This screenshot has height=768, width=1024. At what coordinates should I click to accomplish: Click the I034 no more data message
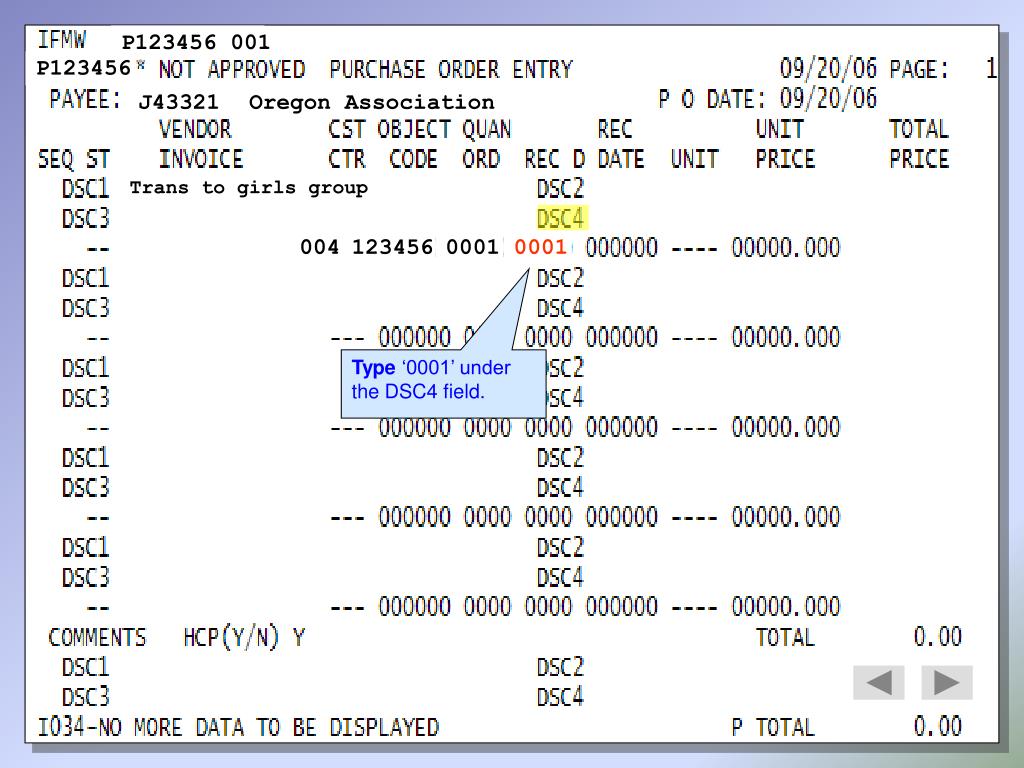[238, 727]
